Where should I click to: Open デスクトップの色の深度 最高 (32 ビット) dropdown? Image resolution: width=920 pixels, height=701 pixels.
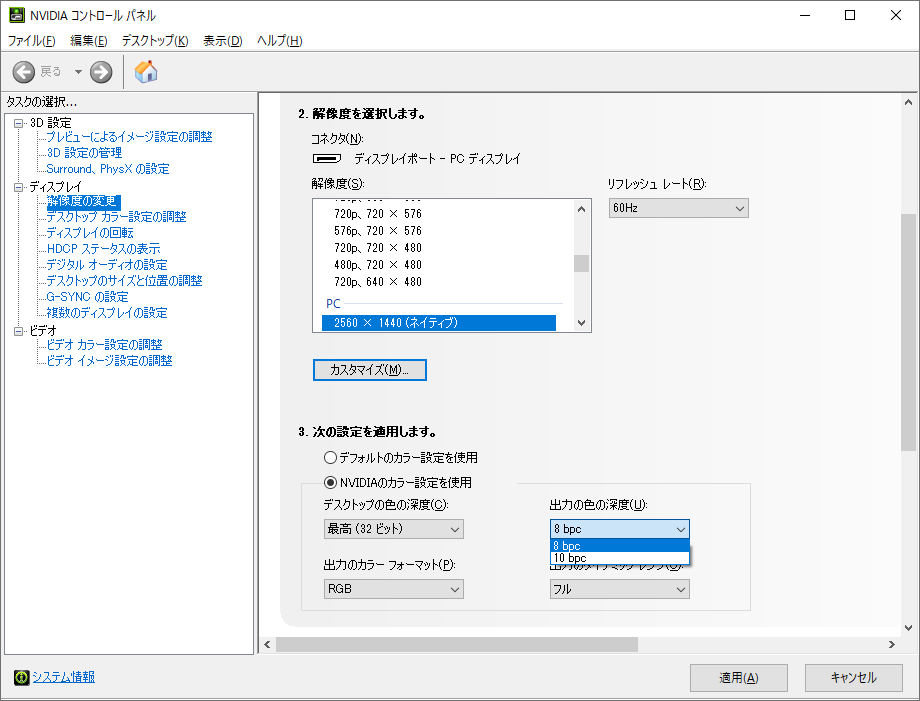pyautogui.click(x=394, y=529)
